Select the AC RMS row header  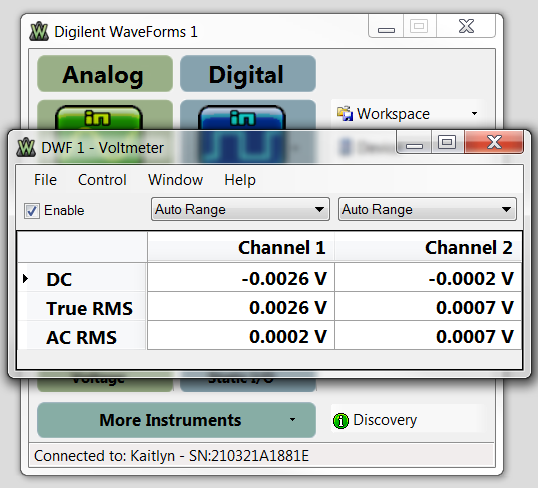click(x=82, y=336)
